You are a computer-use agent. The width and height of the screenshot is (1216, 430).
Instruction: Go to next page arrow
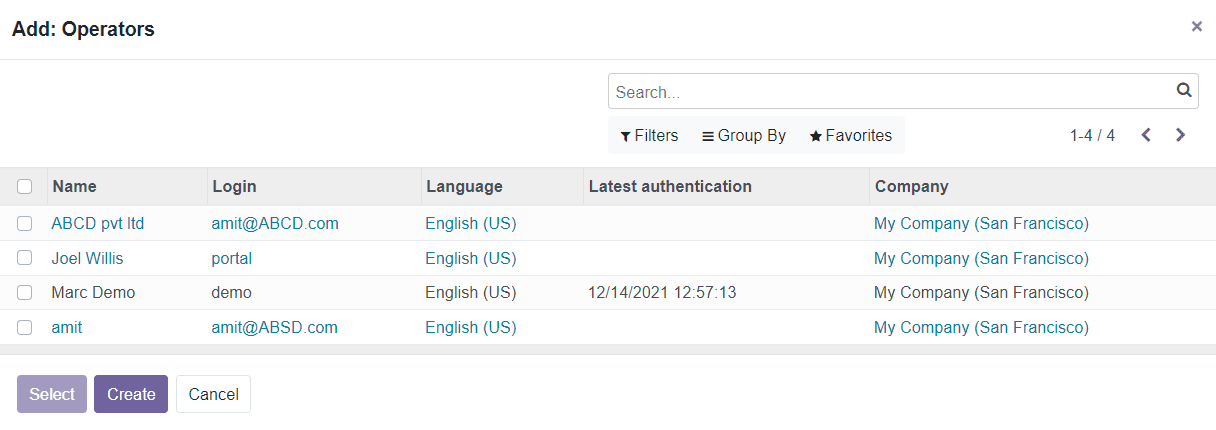coord(1180,135)
